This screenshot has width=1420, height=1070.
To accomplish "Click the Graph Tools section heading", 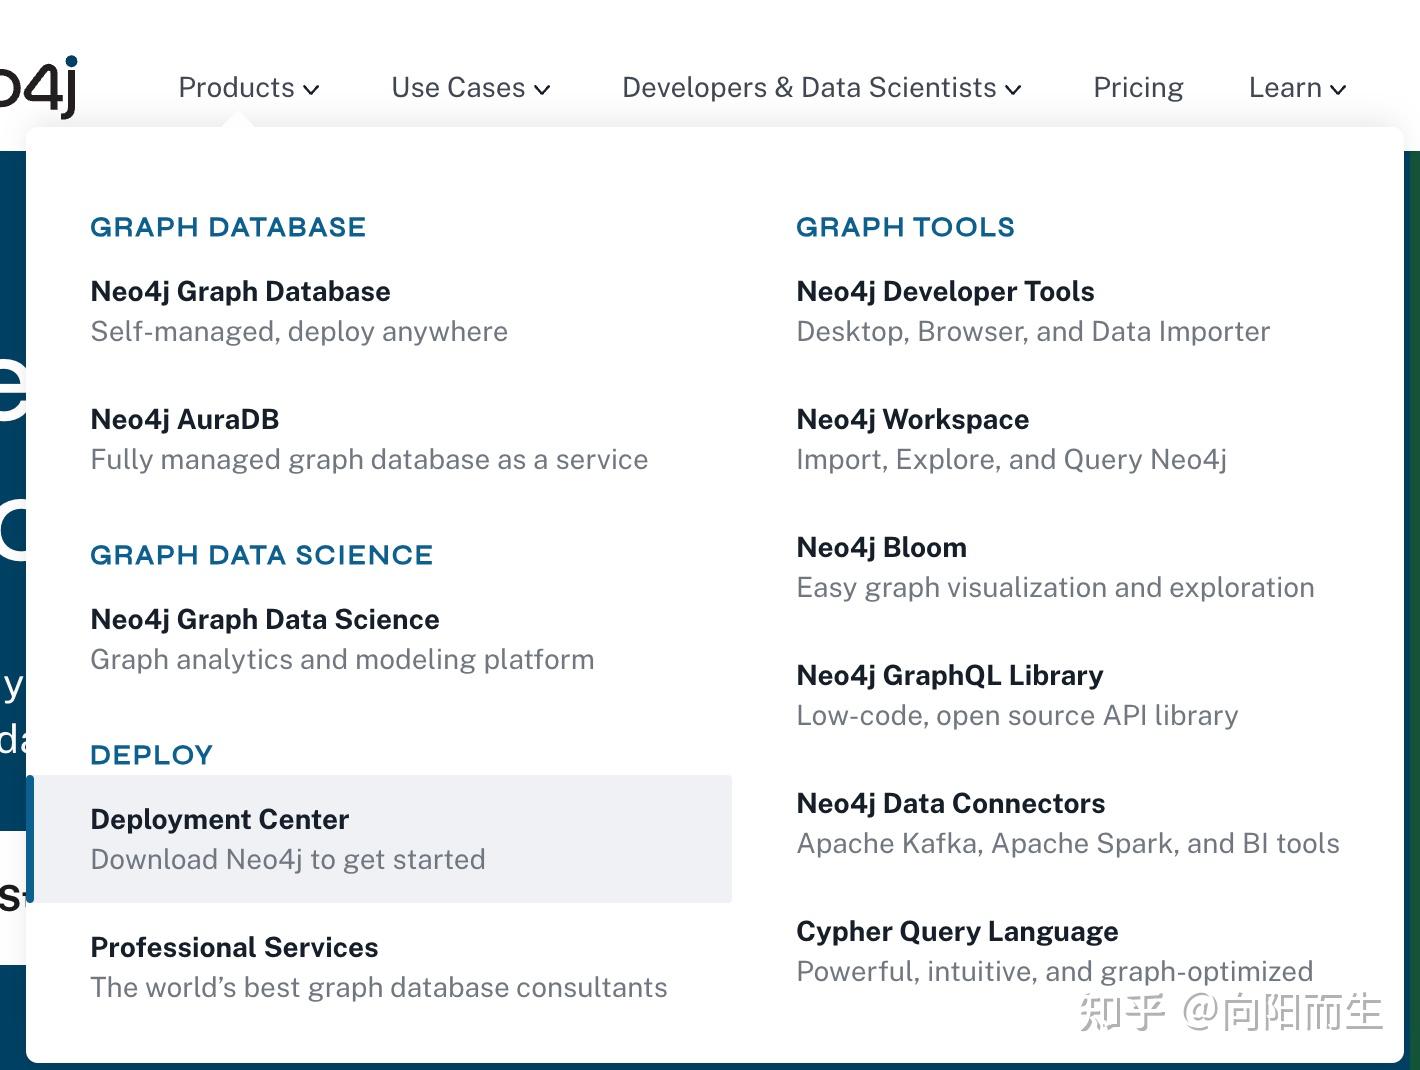I will (x=905, y=227).
